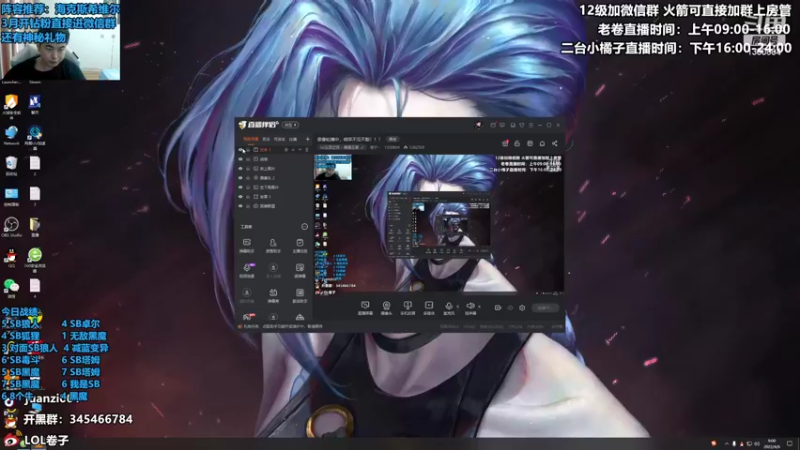800x450 pixels.
Task: Add a multimedia source from bottom toolbar
Action: point(429,308)
